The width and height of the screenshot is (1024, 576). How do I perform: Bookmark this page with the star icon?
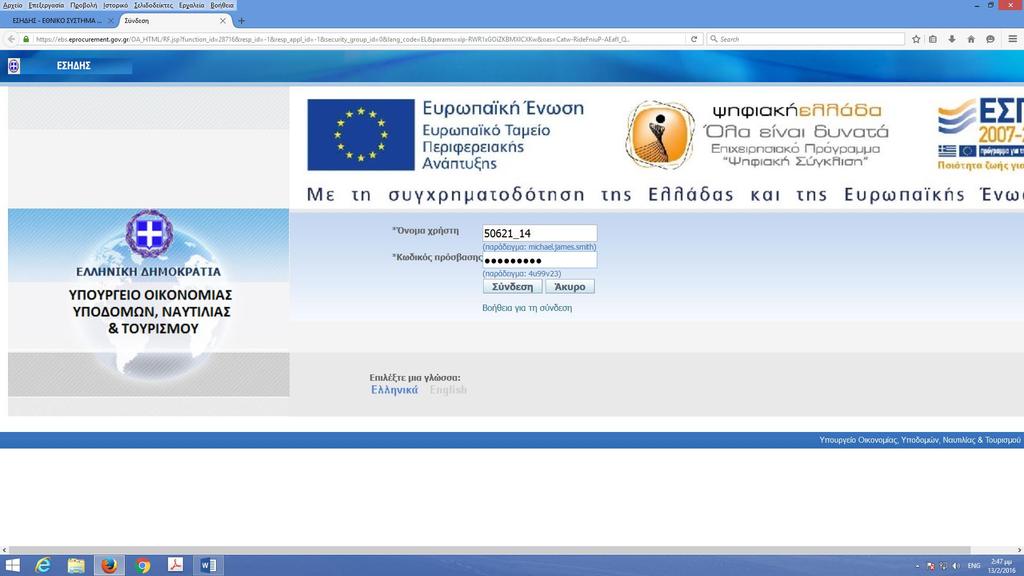coord(916,39)
